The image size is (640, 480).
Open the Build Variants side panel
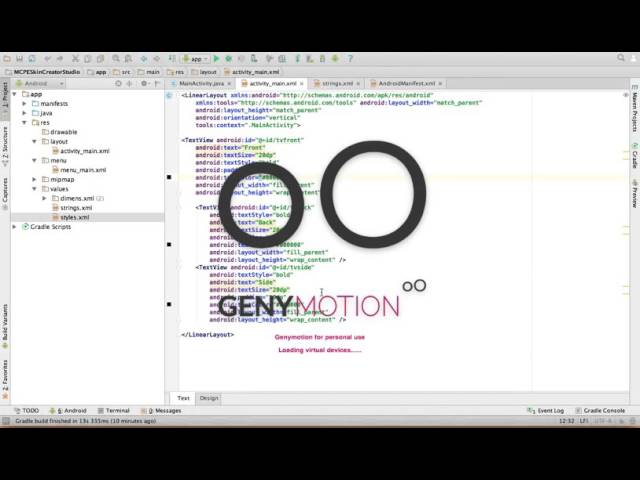pyautogui.click(x=5, y=327)
